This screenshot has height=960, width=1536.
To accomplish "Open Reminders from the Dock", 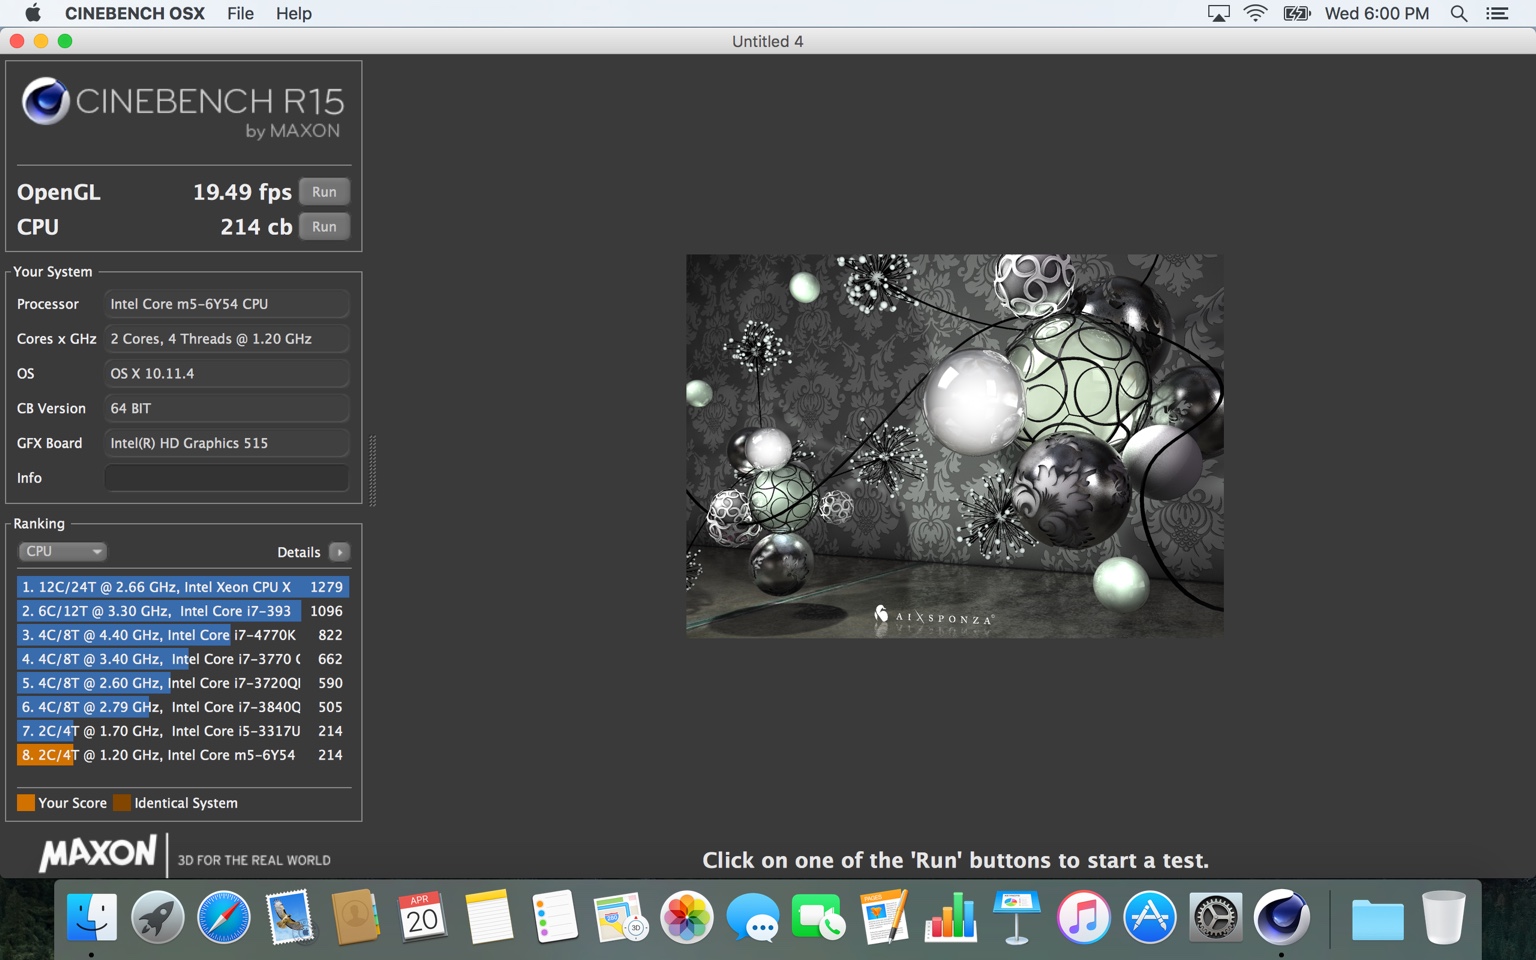I will [554, 917].
